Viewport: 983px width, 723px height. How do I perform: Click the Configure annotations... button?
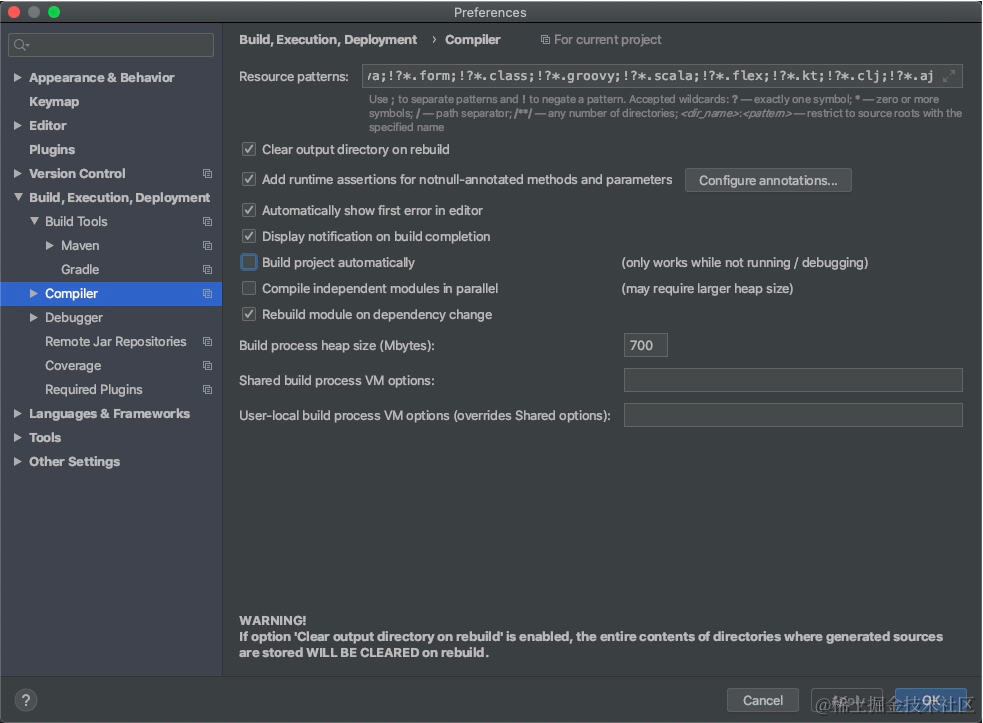768,180
